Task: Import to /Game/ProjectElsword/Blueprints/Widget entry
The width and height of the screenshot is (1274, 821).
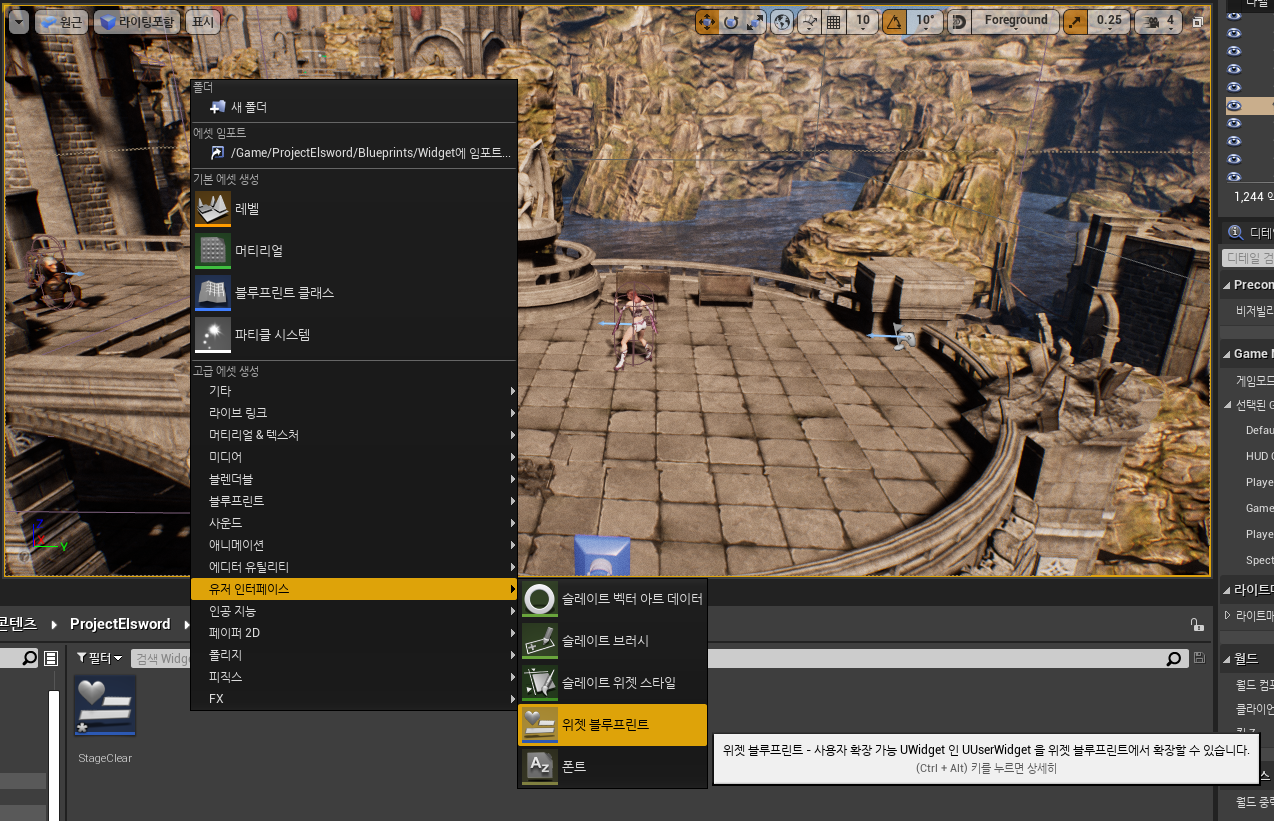Action: 354,153
